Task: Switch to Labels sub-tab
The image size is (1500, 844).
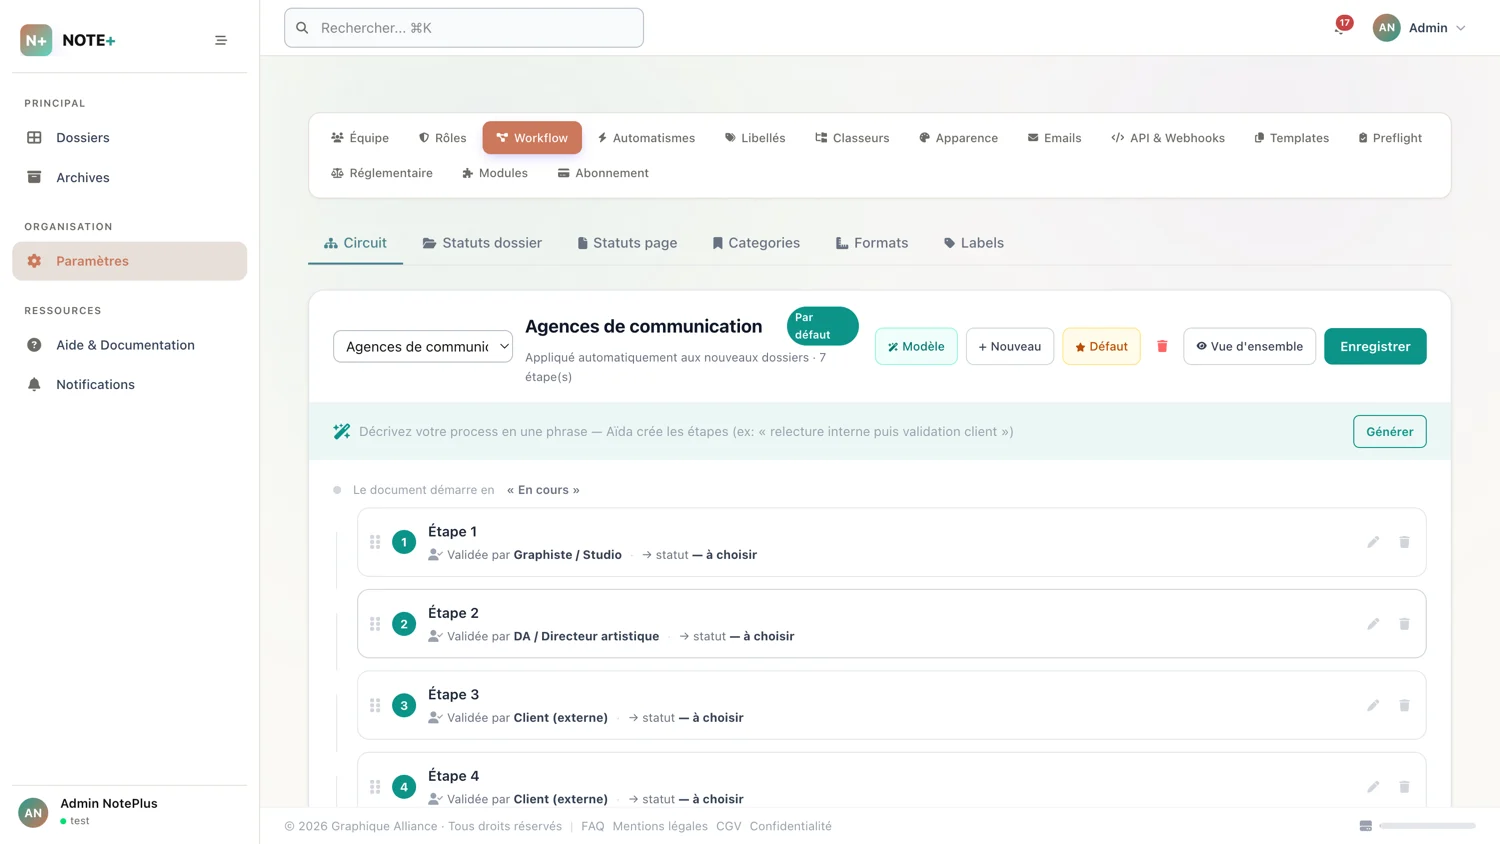Action: pos(974,243)
